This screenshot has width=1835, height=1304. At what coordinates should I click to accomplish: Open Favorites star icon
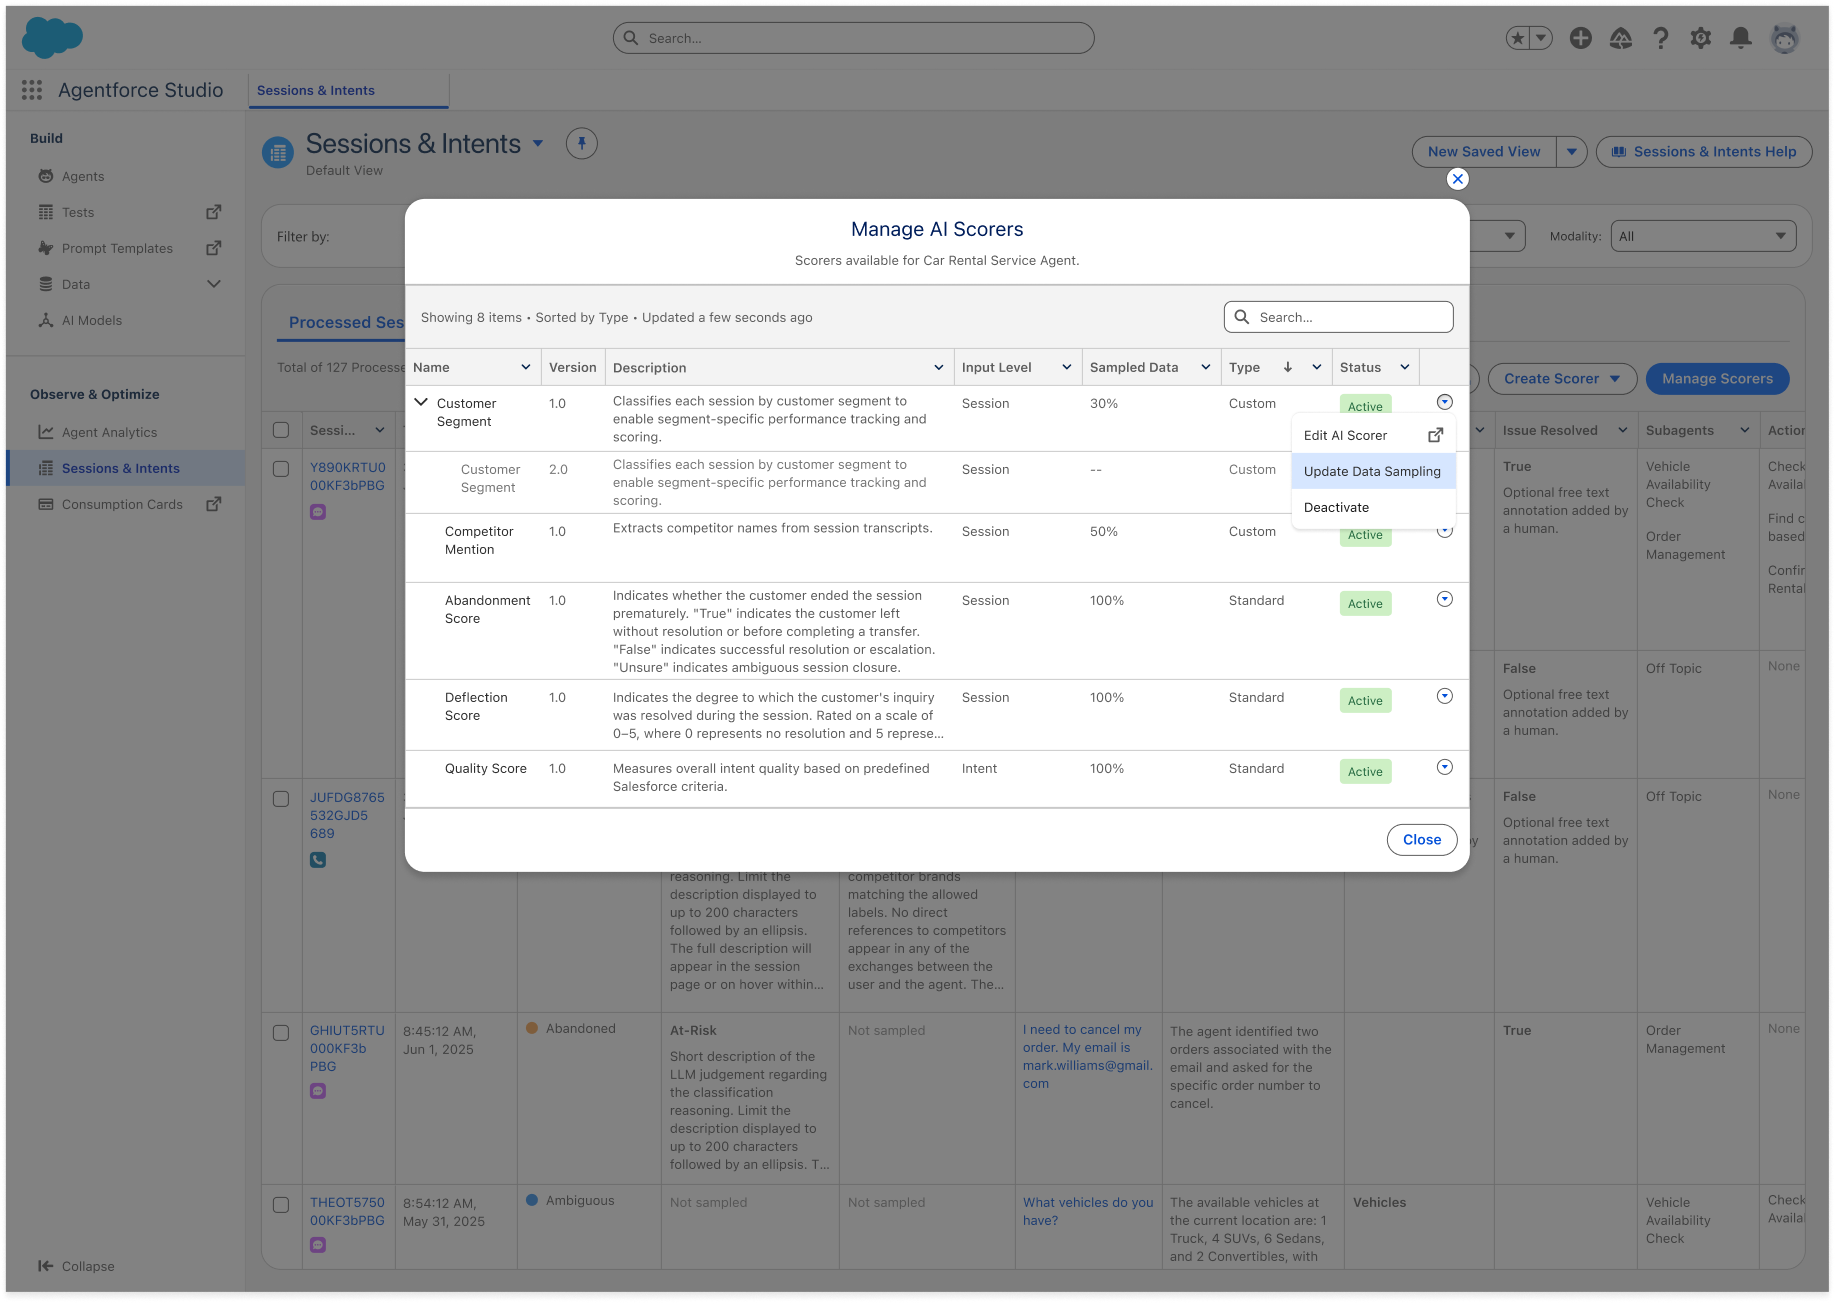click(x=1518, y=38)
